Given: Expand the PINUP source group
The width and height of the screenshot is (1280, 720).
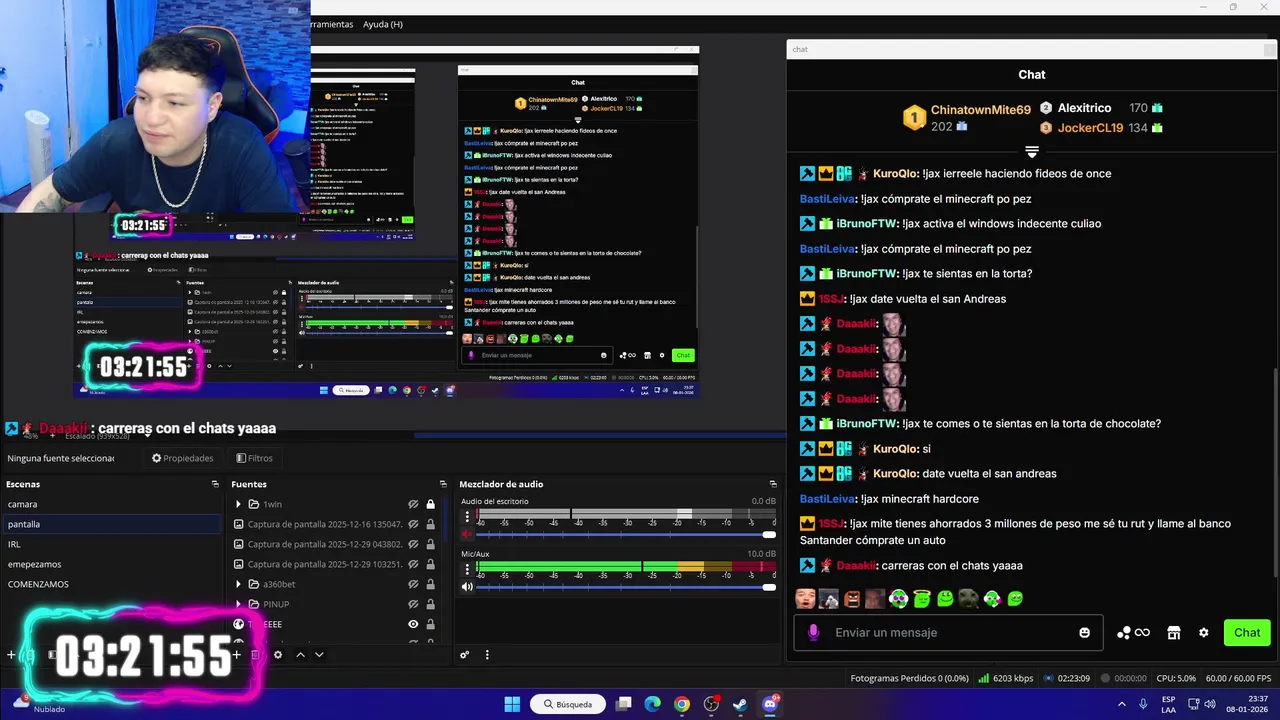Looking at the screenshot, I should pyautogui.click(x=238, y=604).
